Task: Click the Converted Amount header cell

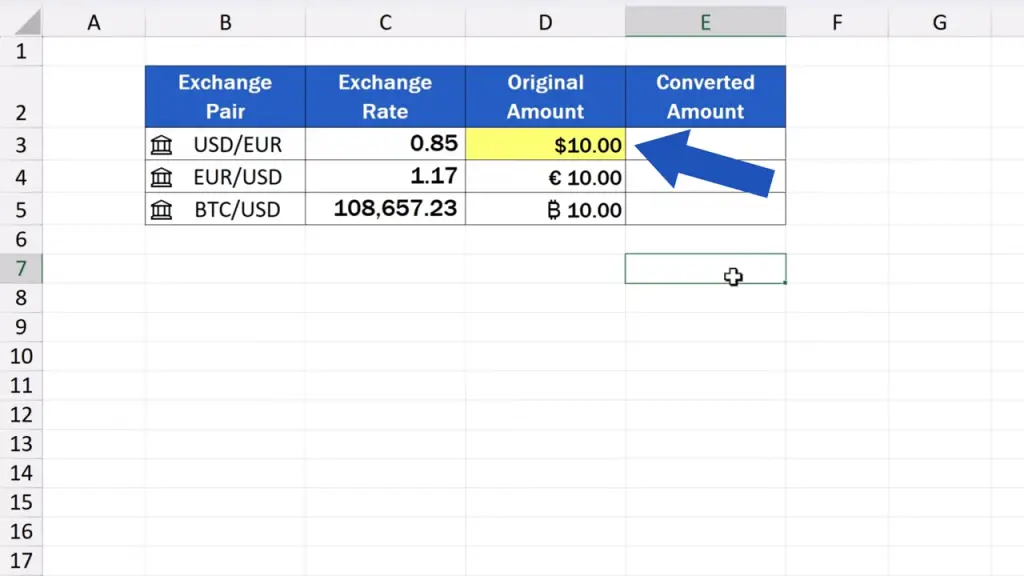Action: [705, 97]
